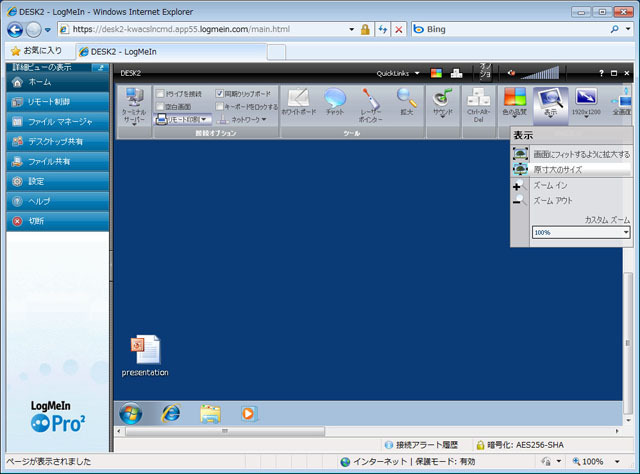Open the help question mark in DESK2 bar
This screenshot has height=474, width=640.
click(601, 73)
